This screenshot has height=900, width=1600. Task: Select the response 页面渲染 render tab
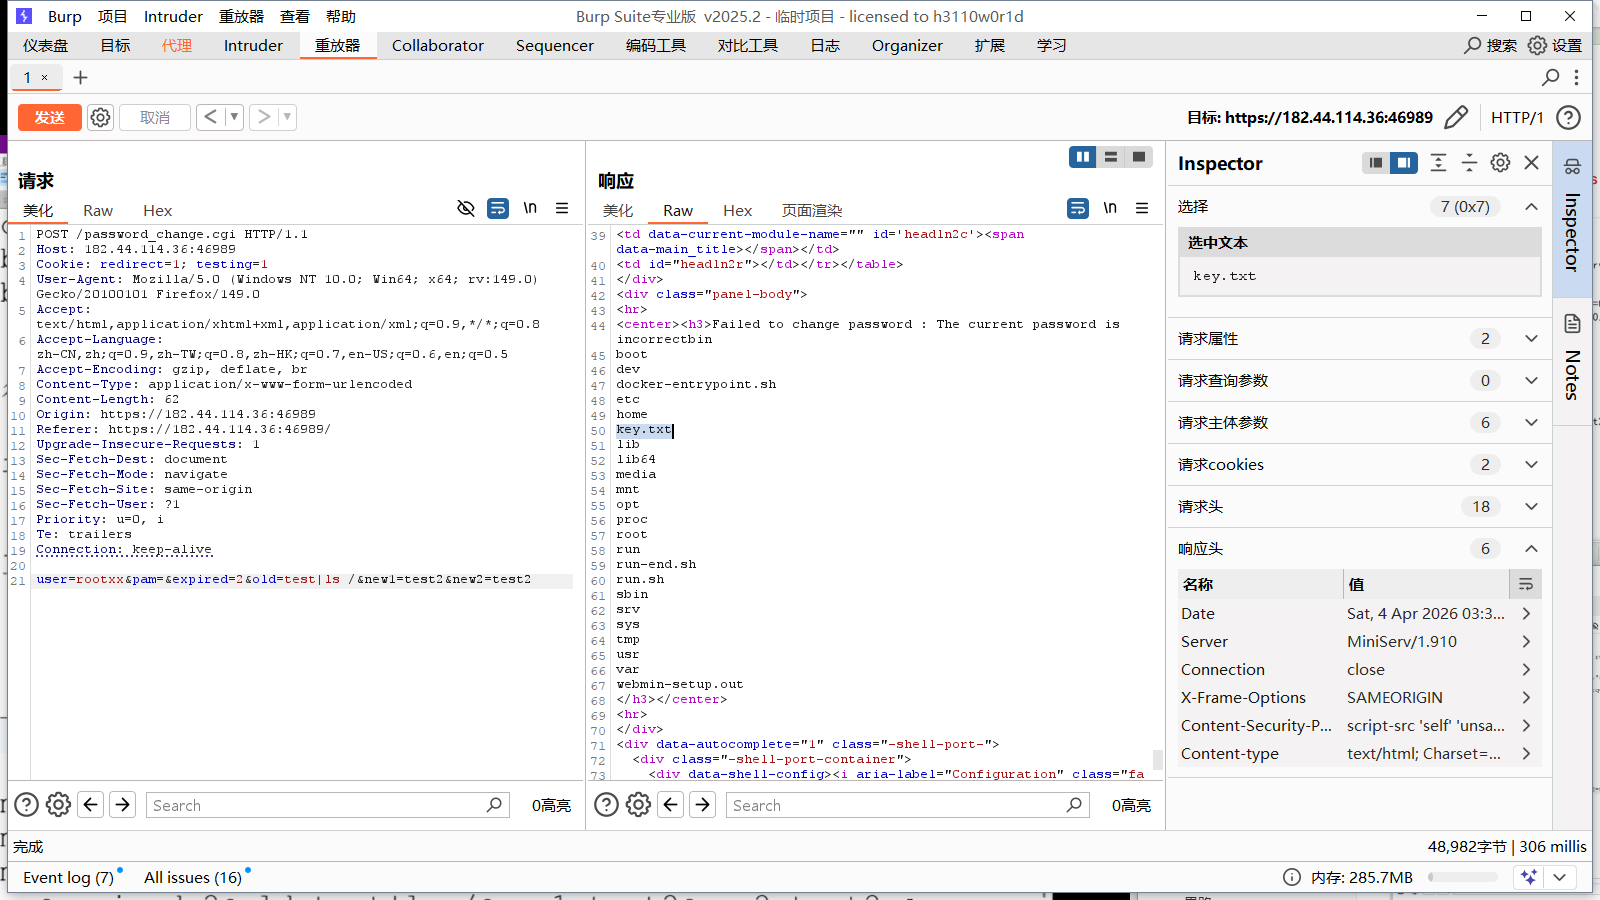point(812,210)
